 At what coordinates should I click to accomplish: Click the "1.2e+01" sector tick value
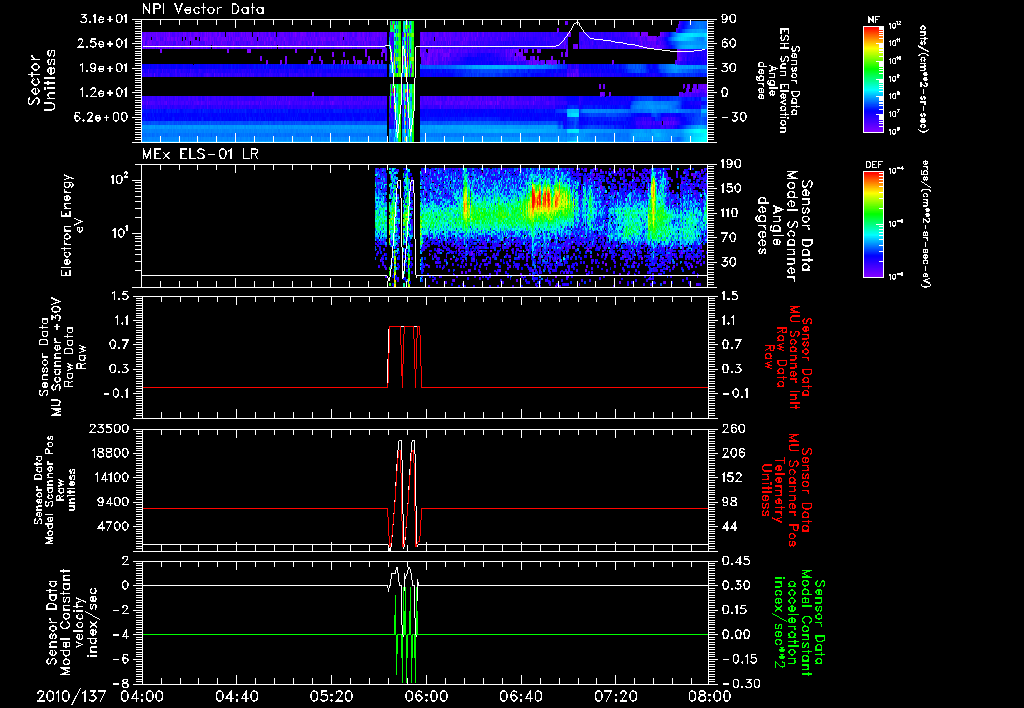point(104,93)
